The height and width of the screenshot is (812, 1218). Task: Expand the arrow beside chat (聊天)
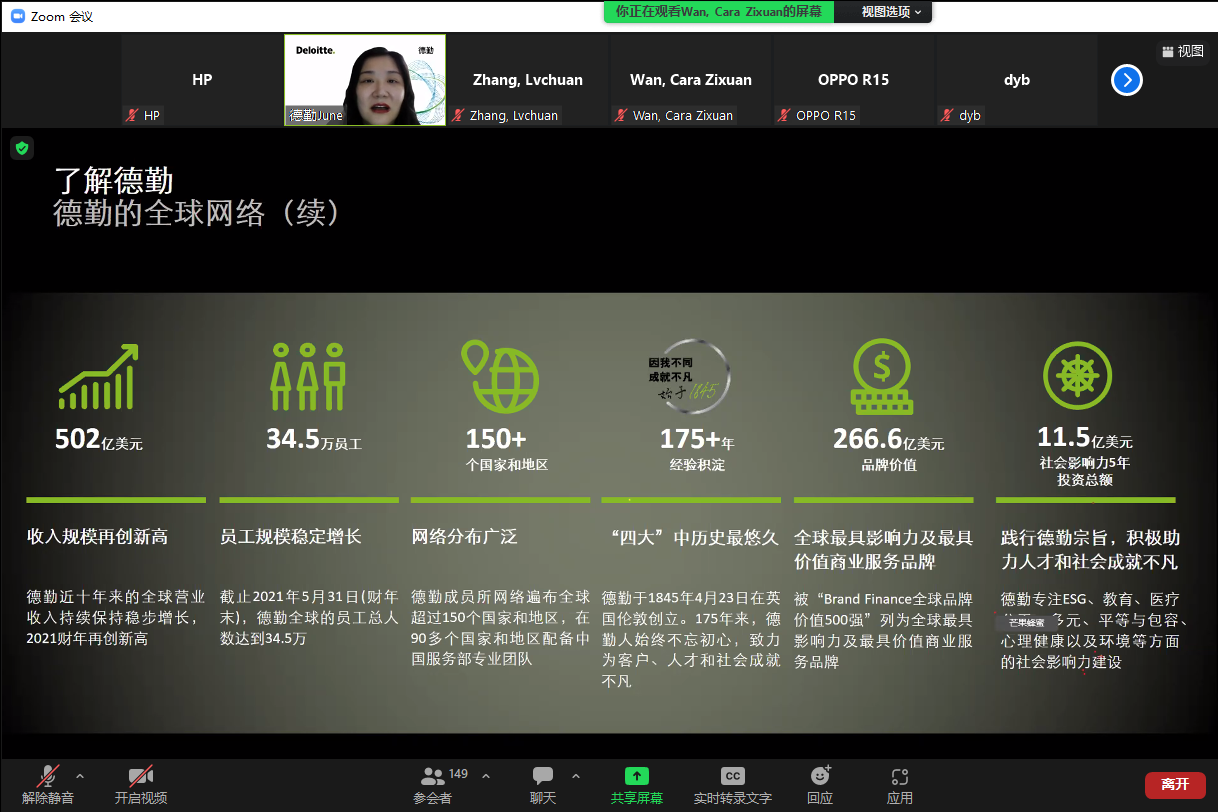point(575,776)
